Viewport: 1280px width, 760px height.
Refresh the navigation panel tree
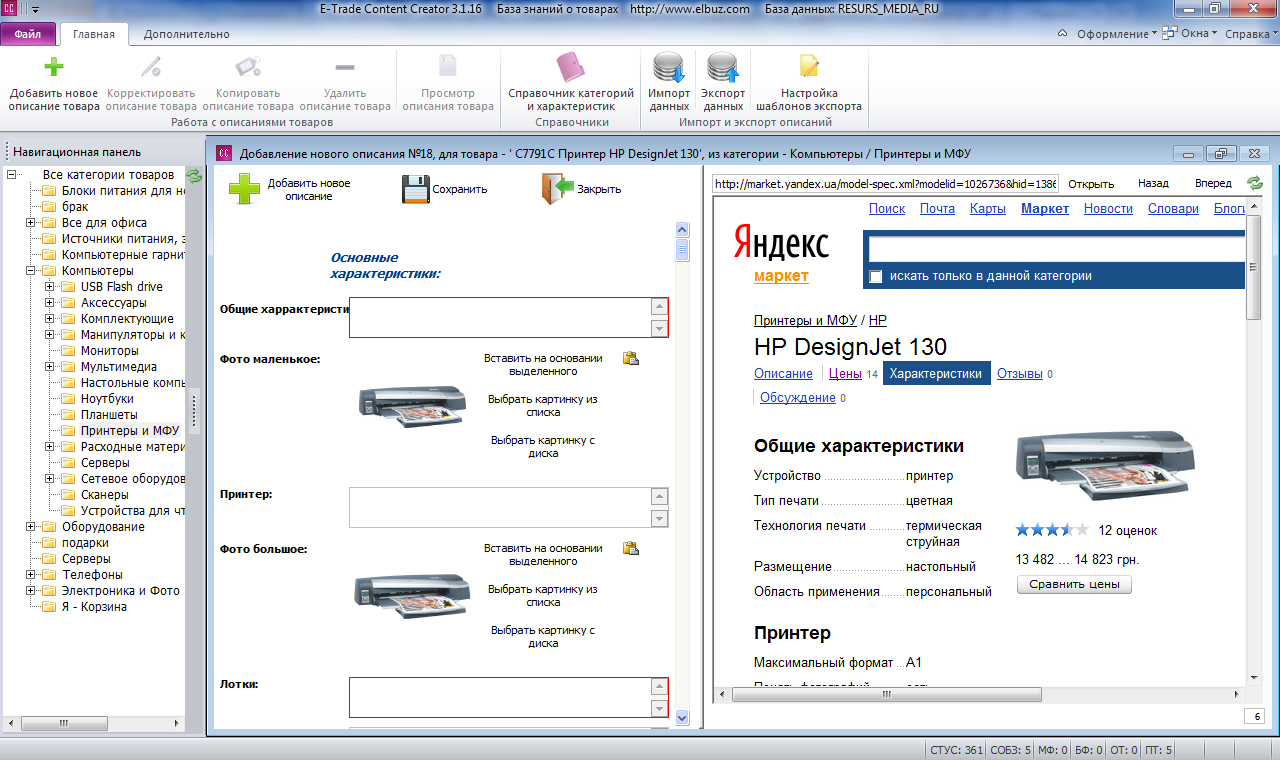coord(194,175)
